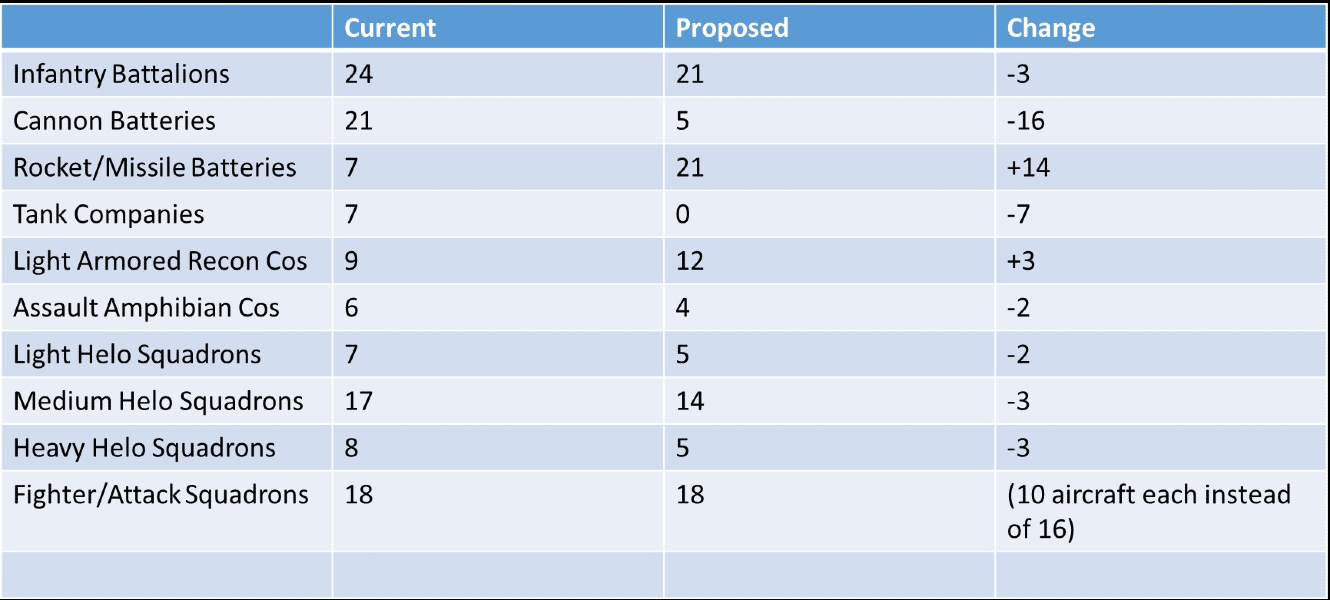Click the Proposed value "0" for Tank Companies

coord(683,215)
